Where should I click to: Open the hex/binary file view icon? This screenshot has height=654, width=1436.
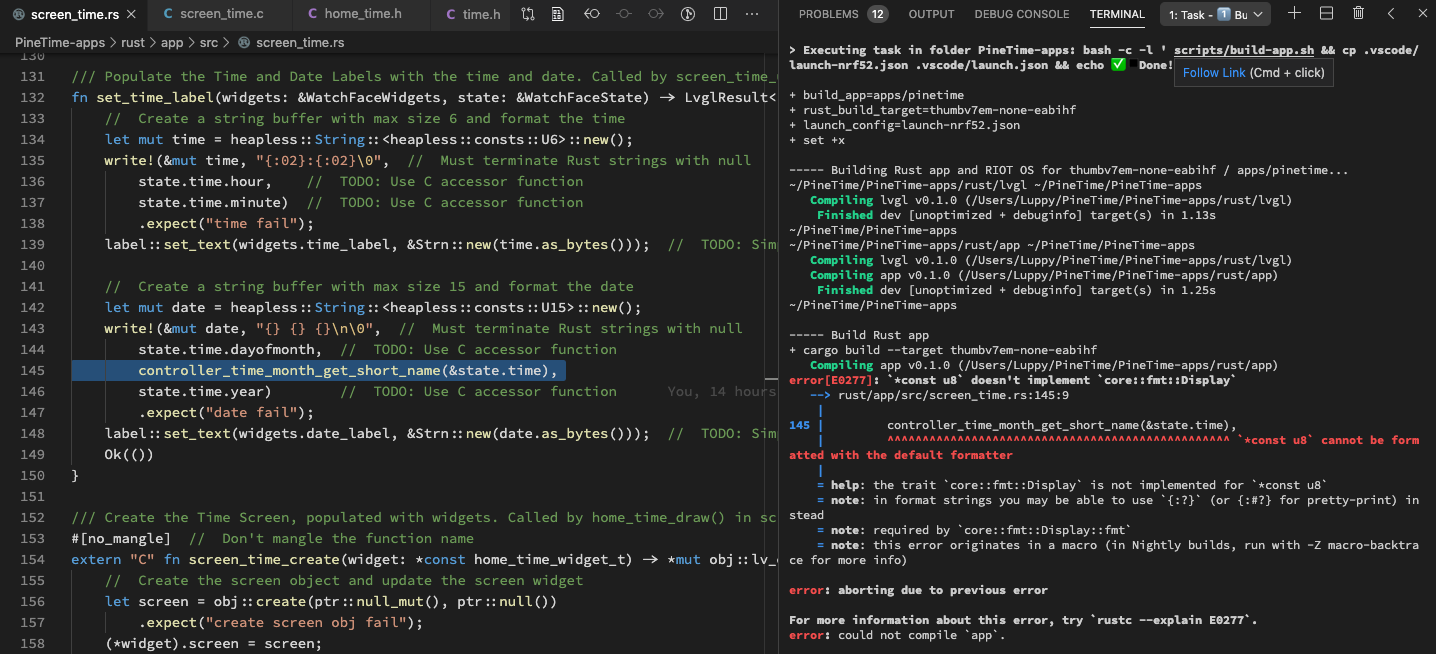pos(558,14)
